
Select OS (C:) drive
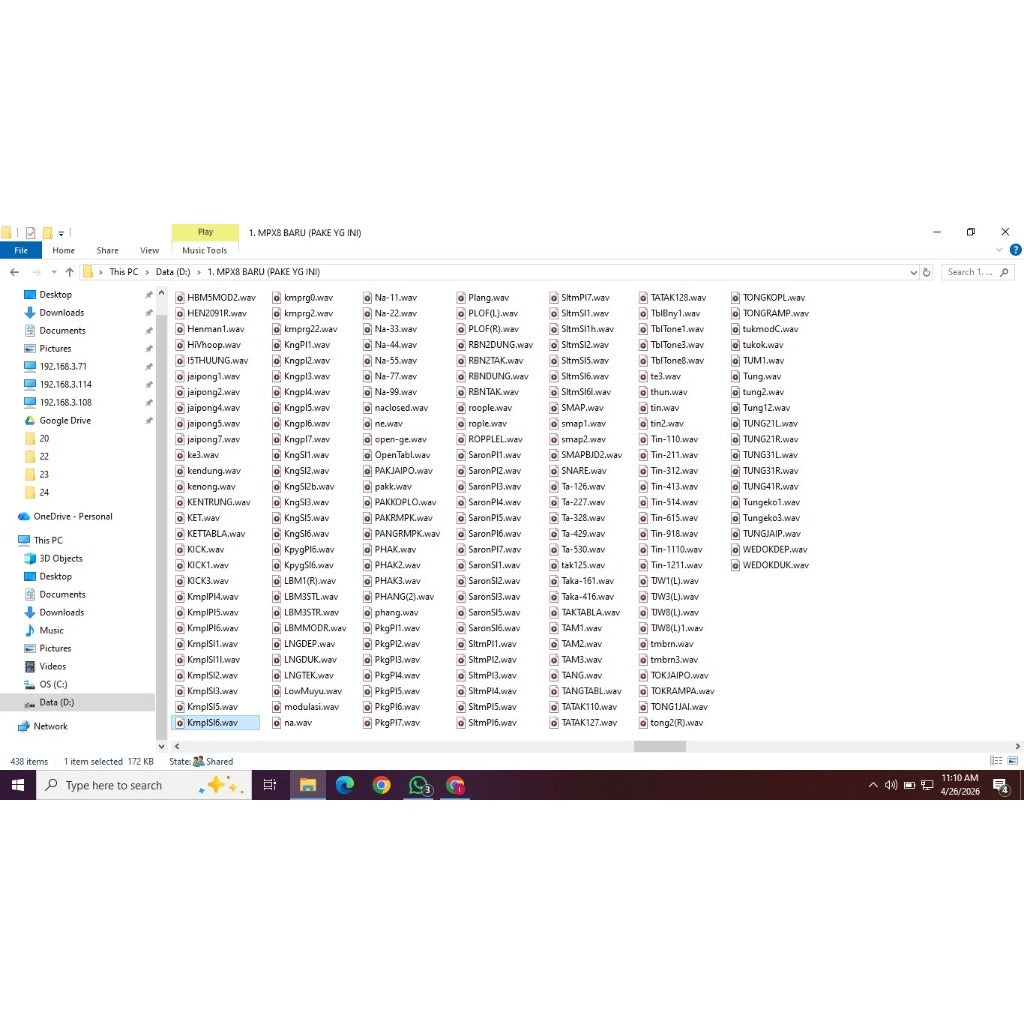tap(53, 684)
